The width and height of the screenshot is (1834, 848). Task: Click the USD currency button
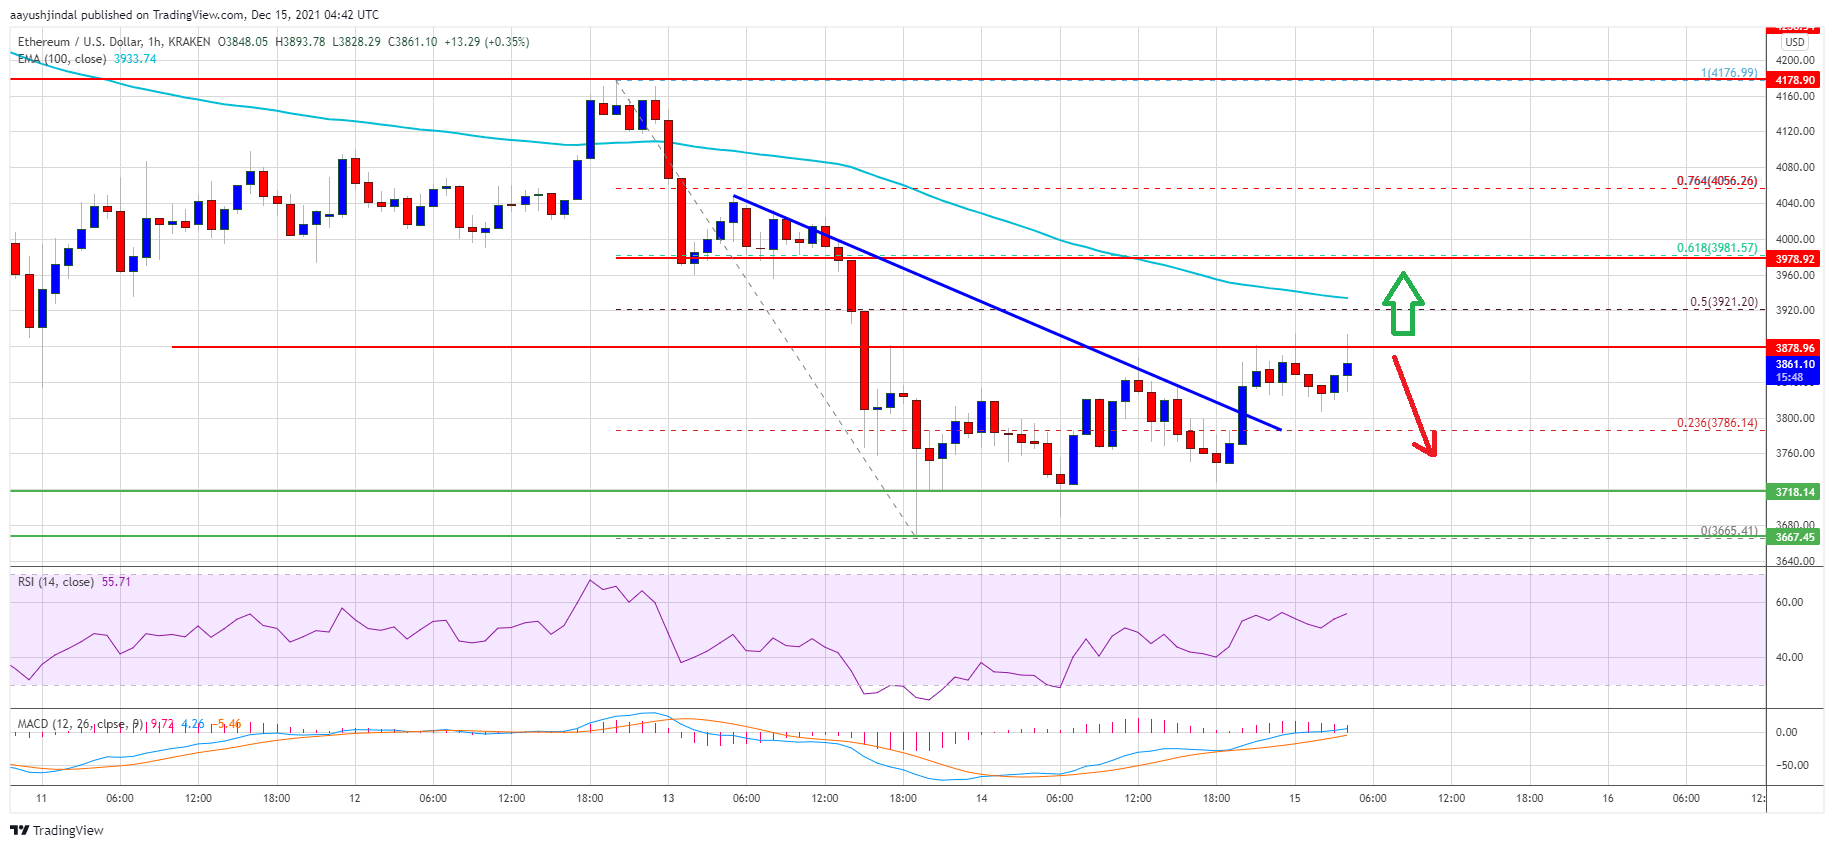pyautogui.click(x=1795, y=42)
